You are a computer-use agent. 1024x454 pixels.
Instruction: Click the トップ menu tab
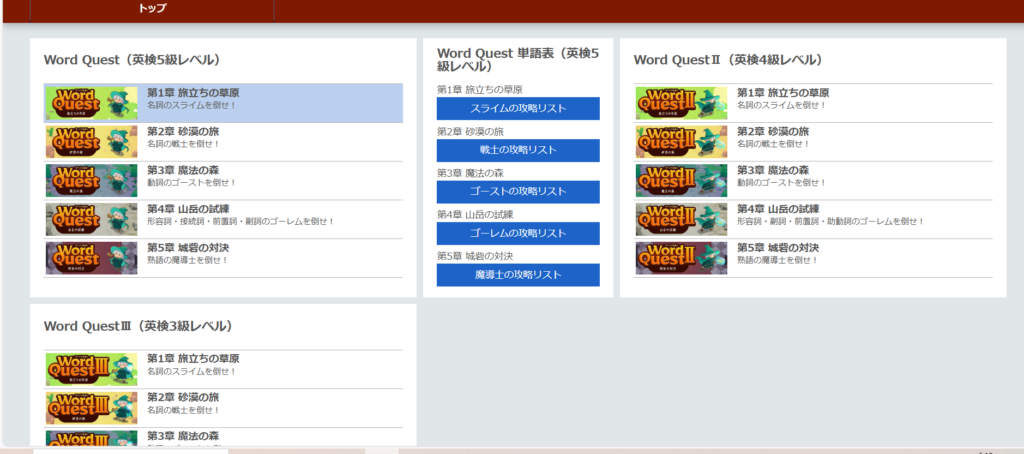tap(152, 9)
